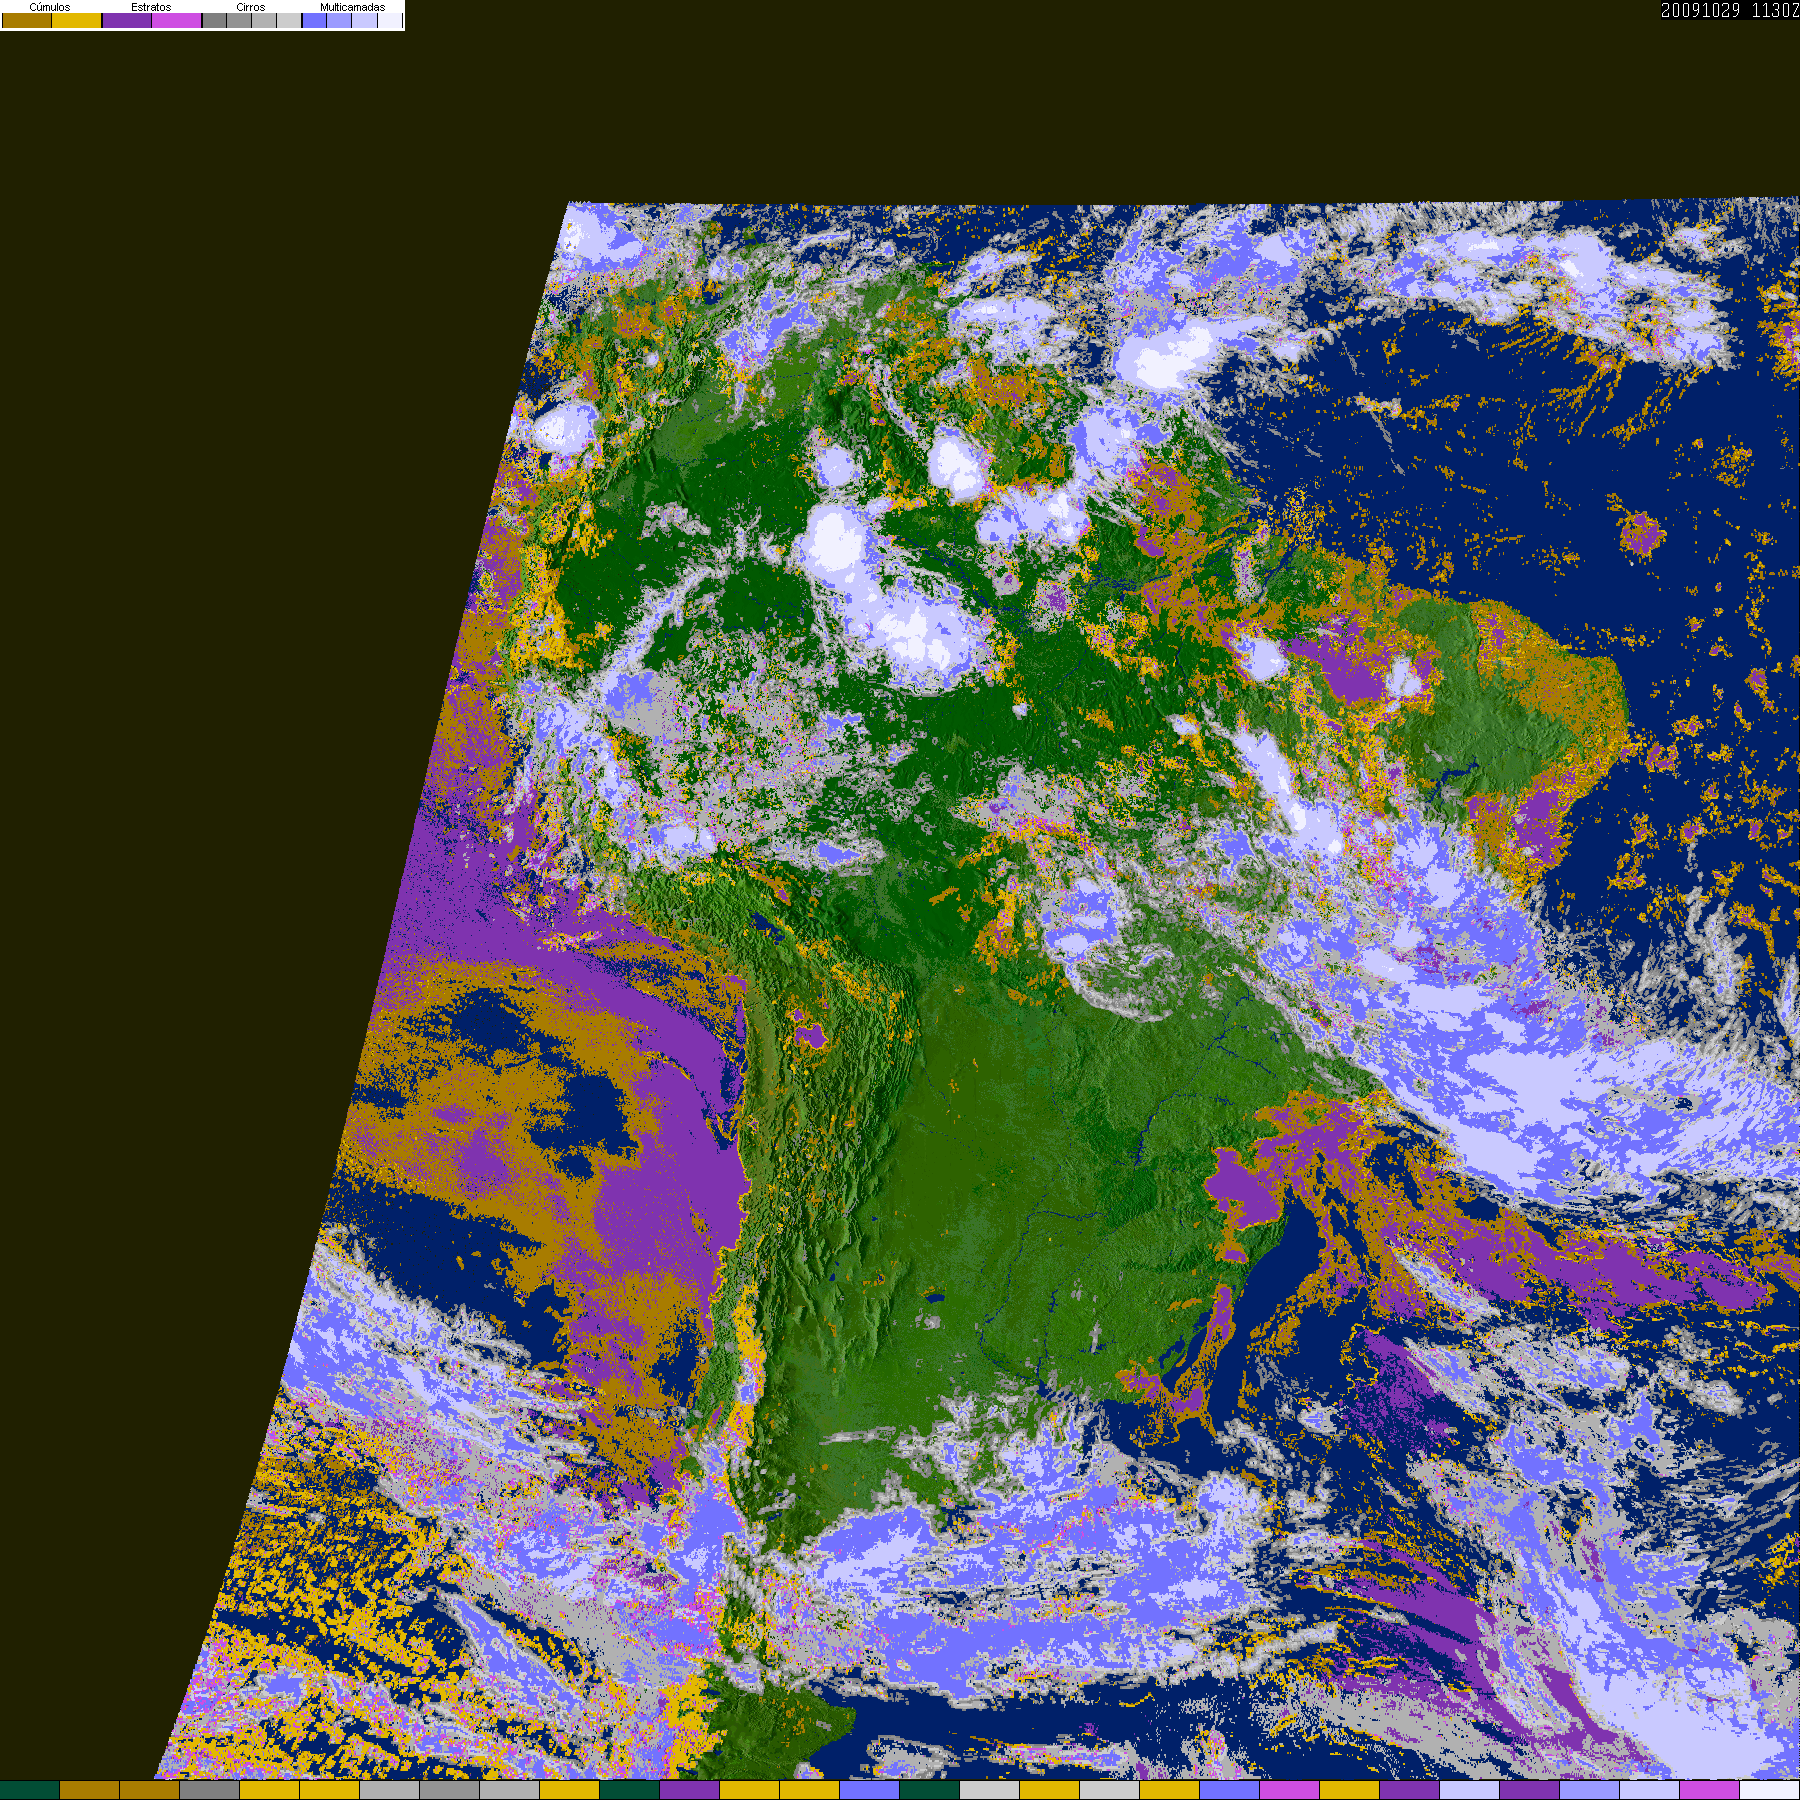Screen dimensions: 1800x1800
Task: Pick the third gray Cirros swatch
Action: tap(264, 20)
